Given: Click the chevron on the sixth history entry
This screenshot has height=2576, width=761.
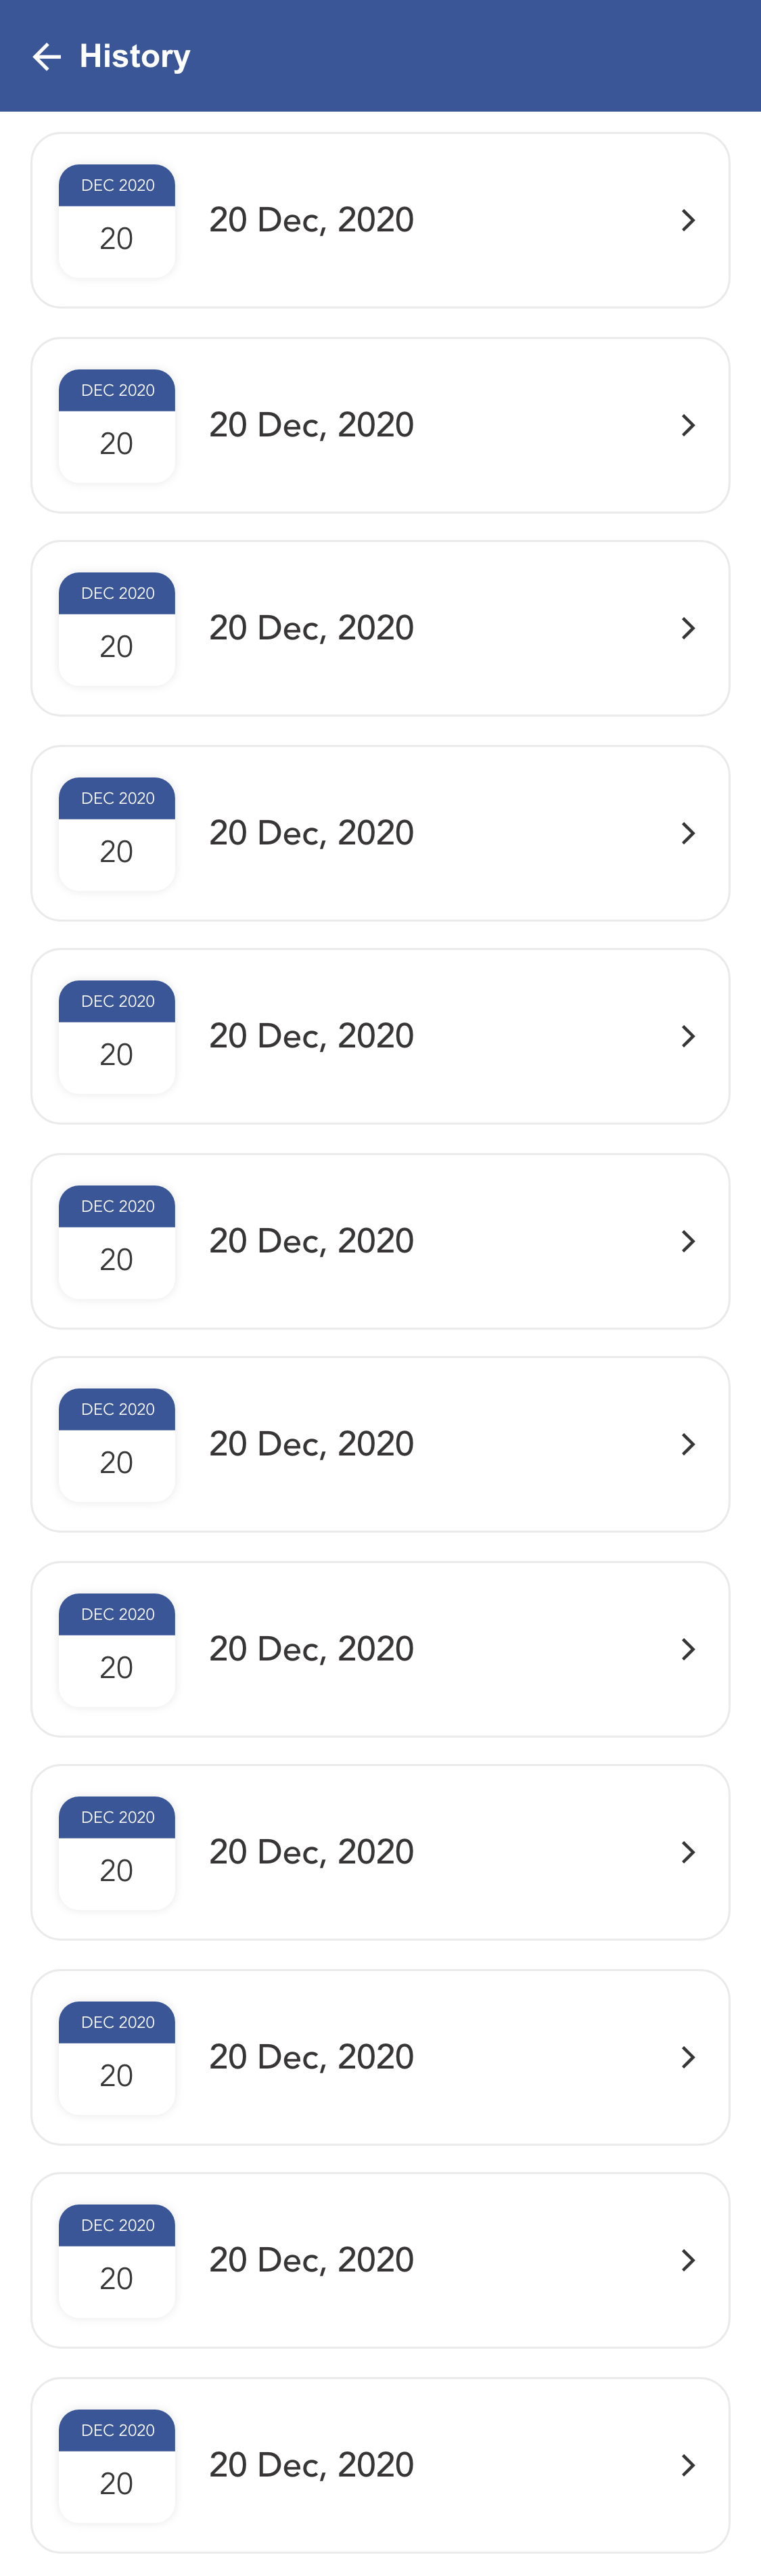Looking at the screenshot, I should [x=688, y=1241].
